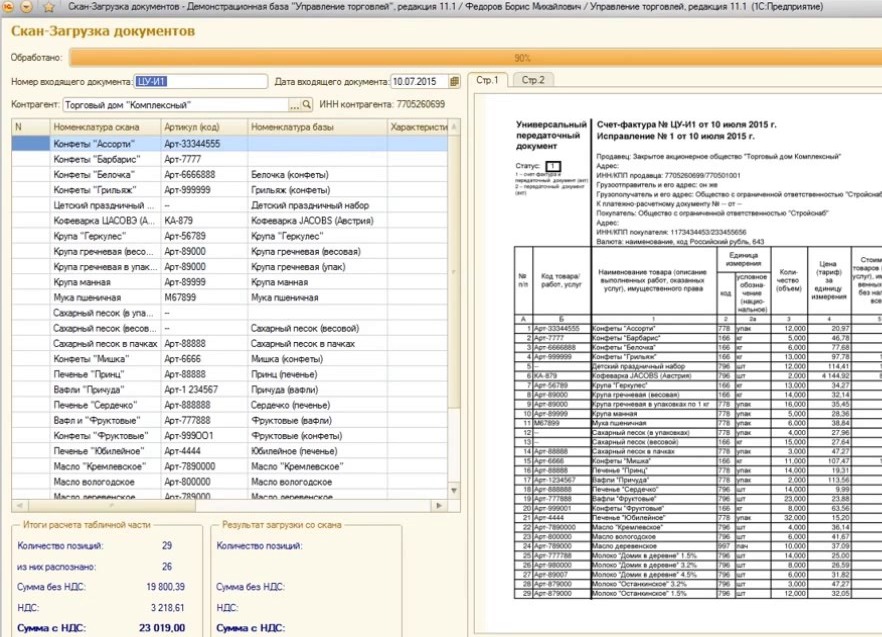Click cell Сердечко (печенье)
Viewport: 882px width, 637px height.
coord(317,405)
